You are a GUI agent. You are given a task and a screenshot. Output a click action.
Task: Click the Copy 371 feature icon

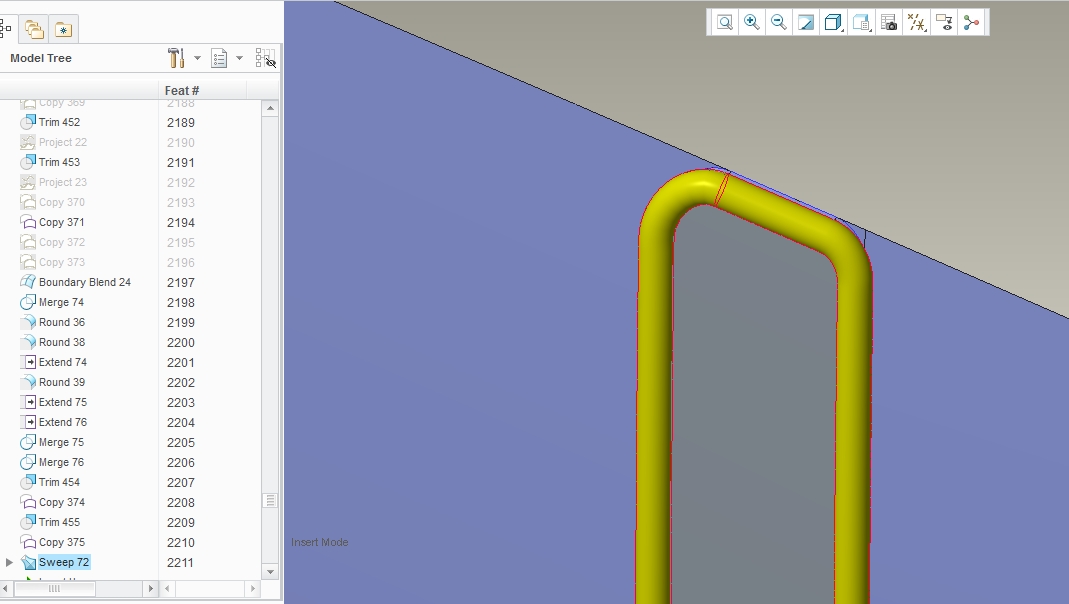click(28, 222)
